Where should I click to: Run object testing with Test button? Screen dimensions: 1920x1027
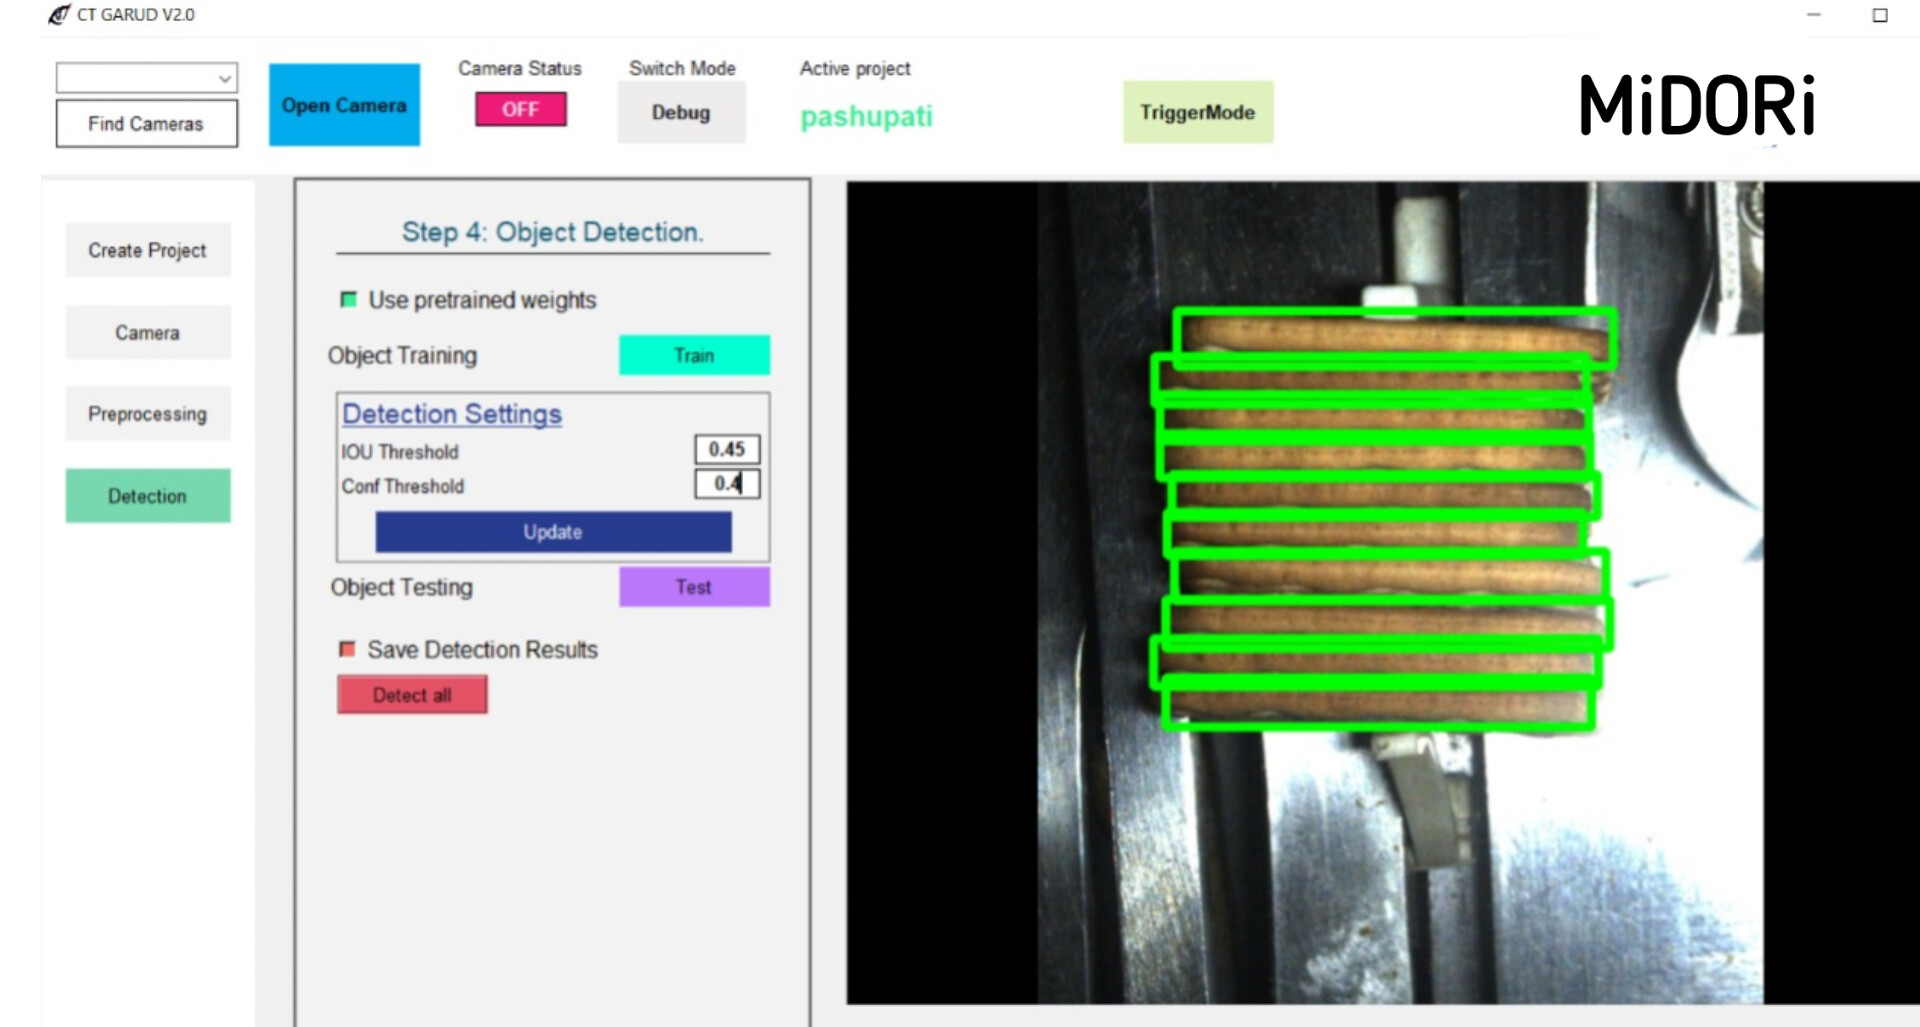(x=694, y=587)
